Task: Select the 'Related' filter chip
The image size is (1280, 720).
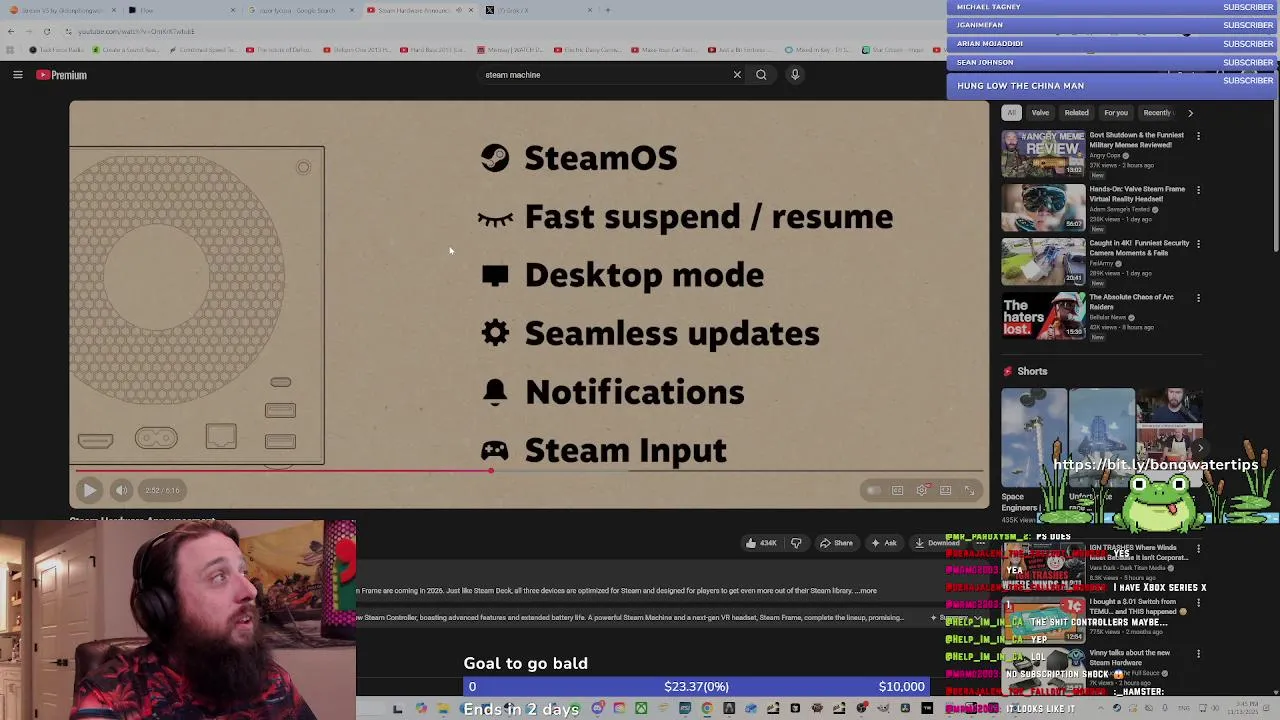Action: [1076, 113]
